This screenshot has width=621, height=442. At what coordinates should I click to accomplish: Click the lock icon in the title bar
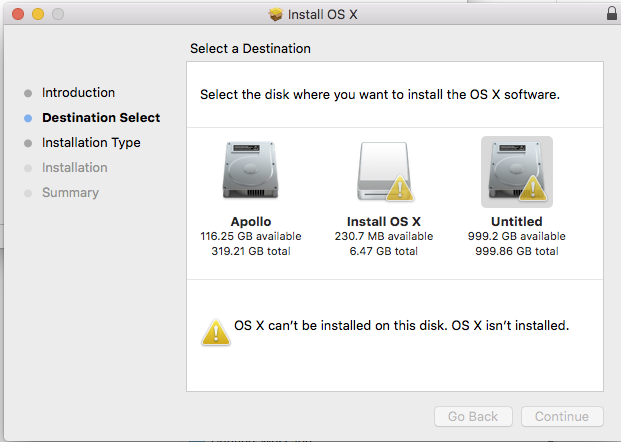pos(611,14)
